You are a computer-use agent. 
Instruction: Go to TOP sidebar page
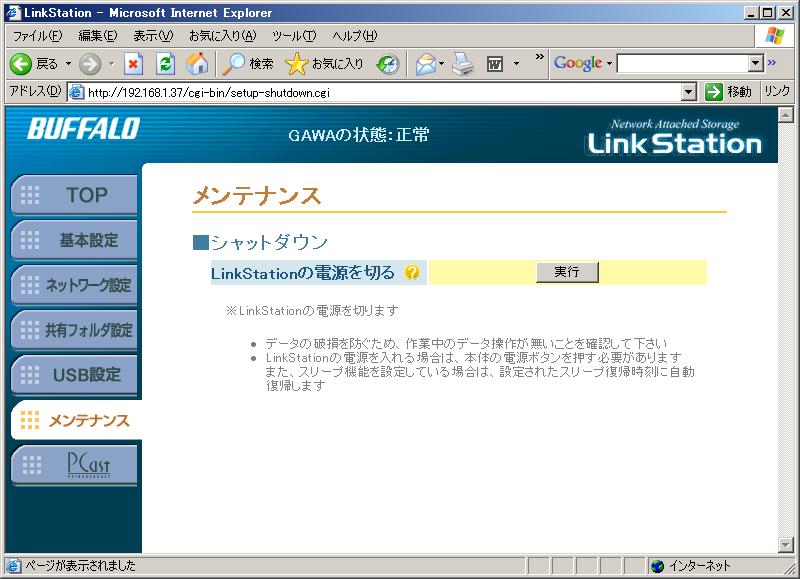click(x=74, y=195)
